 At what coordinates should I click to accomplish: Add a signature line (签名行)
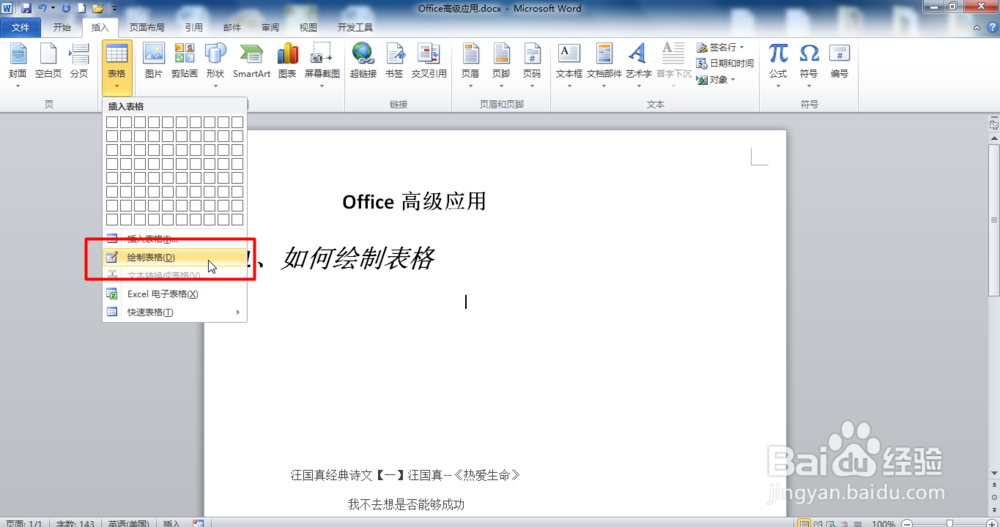click(x=720, y=47)
